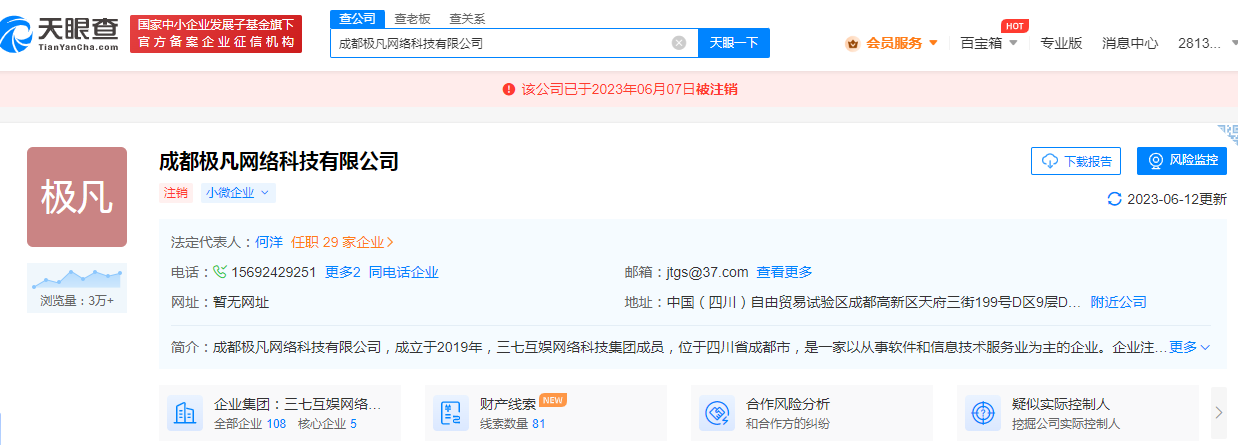Click the 合作风险分析 icon
The width and height of the screenshot is (1238, 445).
pyautogui.click(x=717, y=413)
